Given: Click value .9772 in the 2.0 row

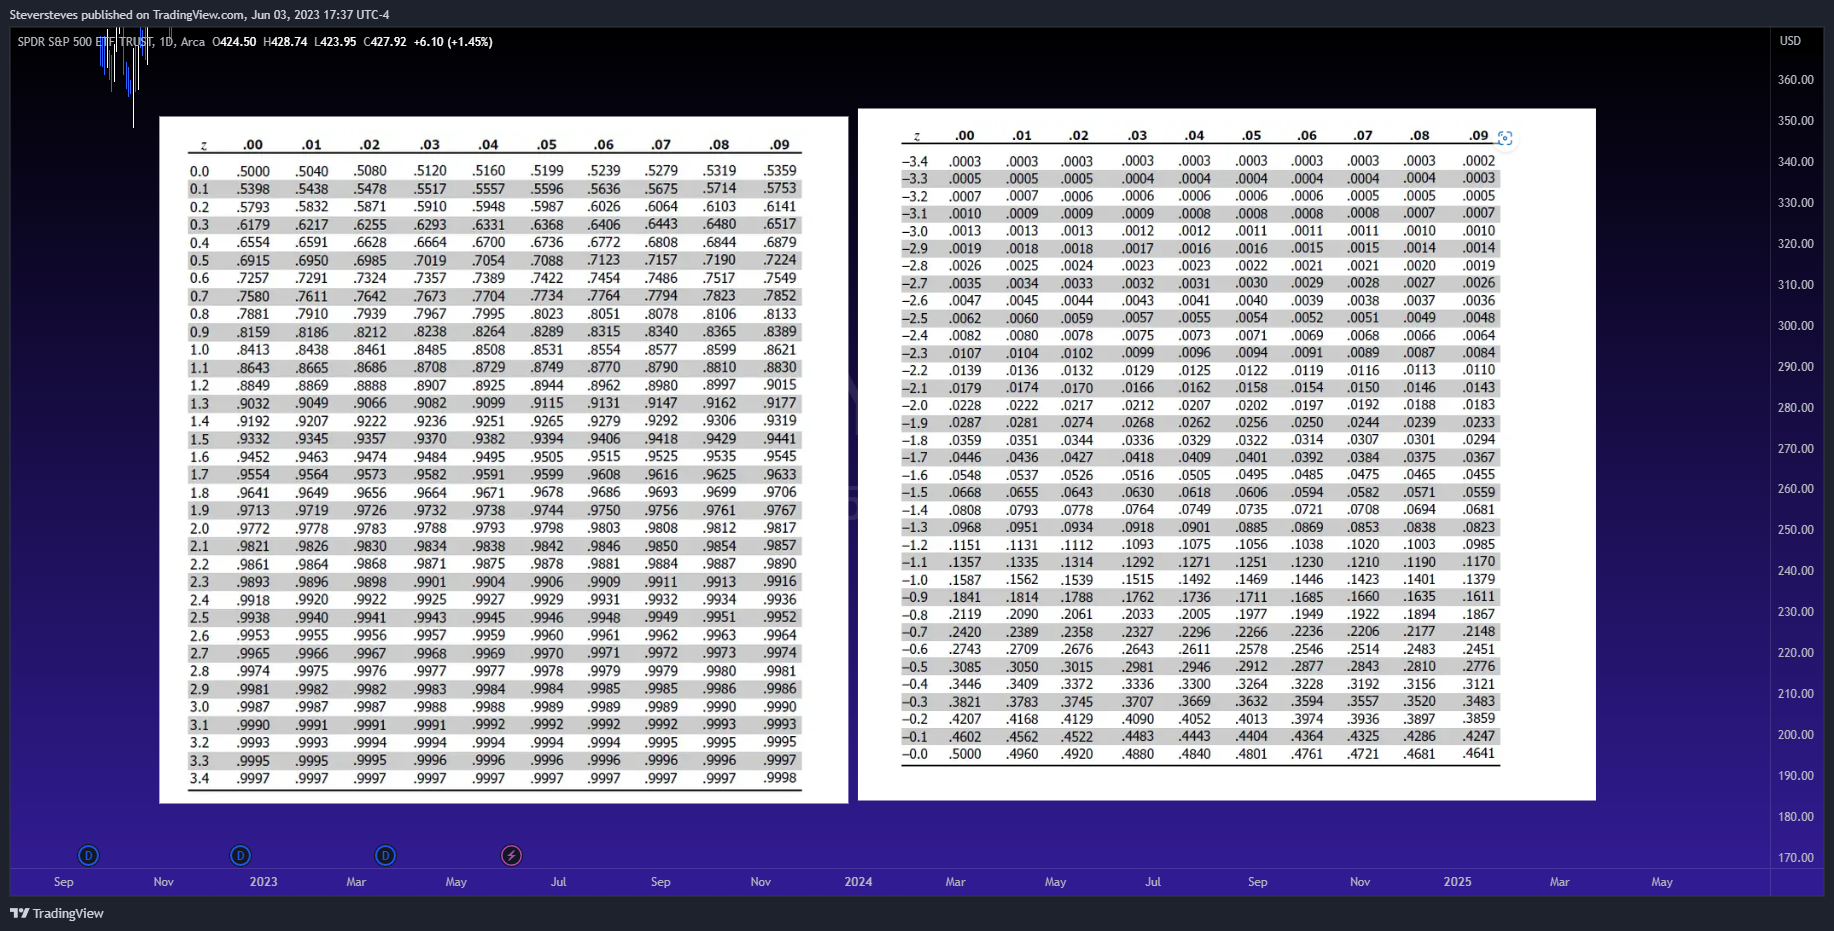Looking at the screenshot, I should (x=253, y=529).
